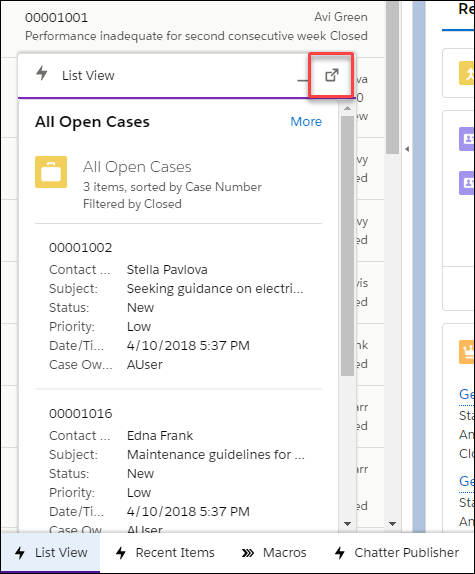The height and width of the screenshot is (574, 475).
Task: Open the Macros utility from bottom bar
Action: (x=274, y=552)
